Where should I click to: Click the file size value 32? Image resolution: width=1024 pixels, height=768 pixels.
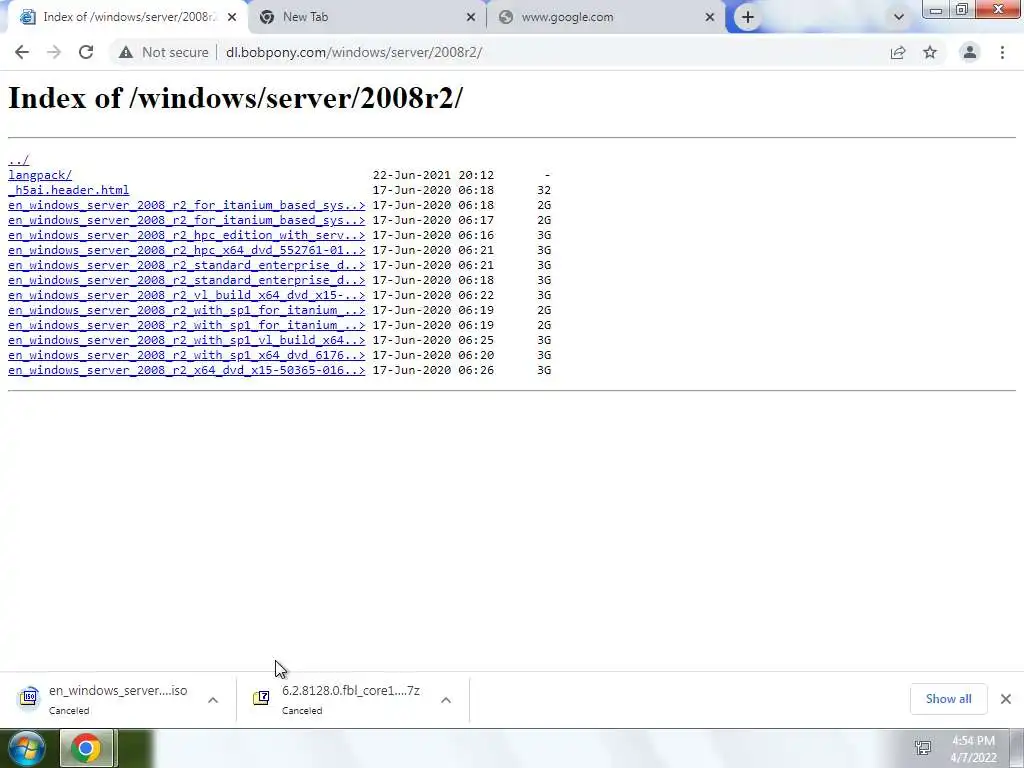[x=544, y=190]
